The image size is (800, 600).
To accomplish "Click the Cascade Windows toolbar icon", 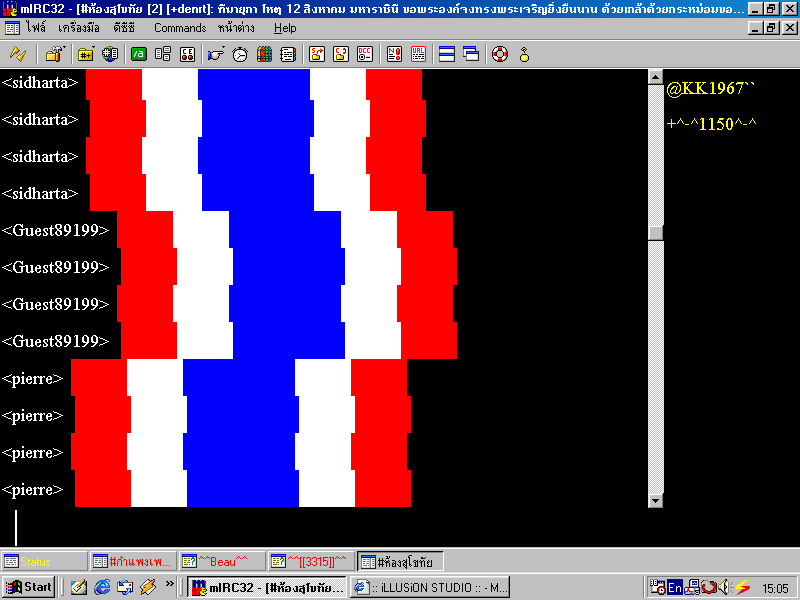I will click(471, 54).
